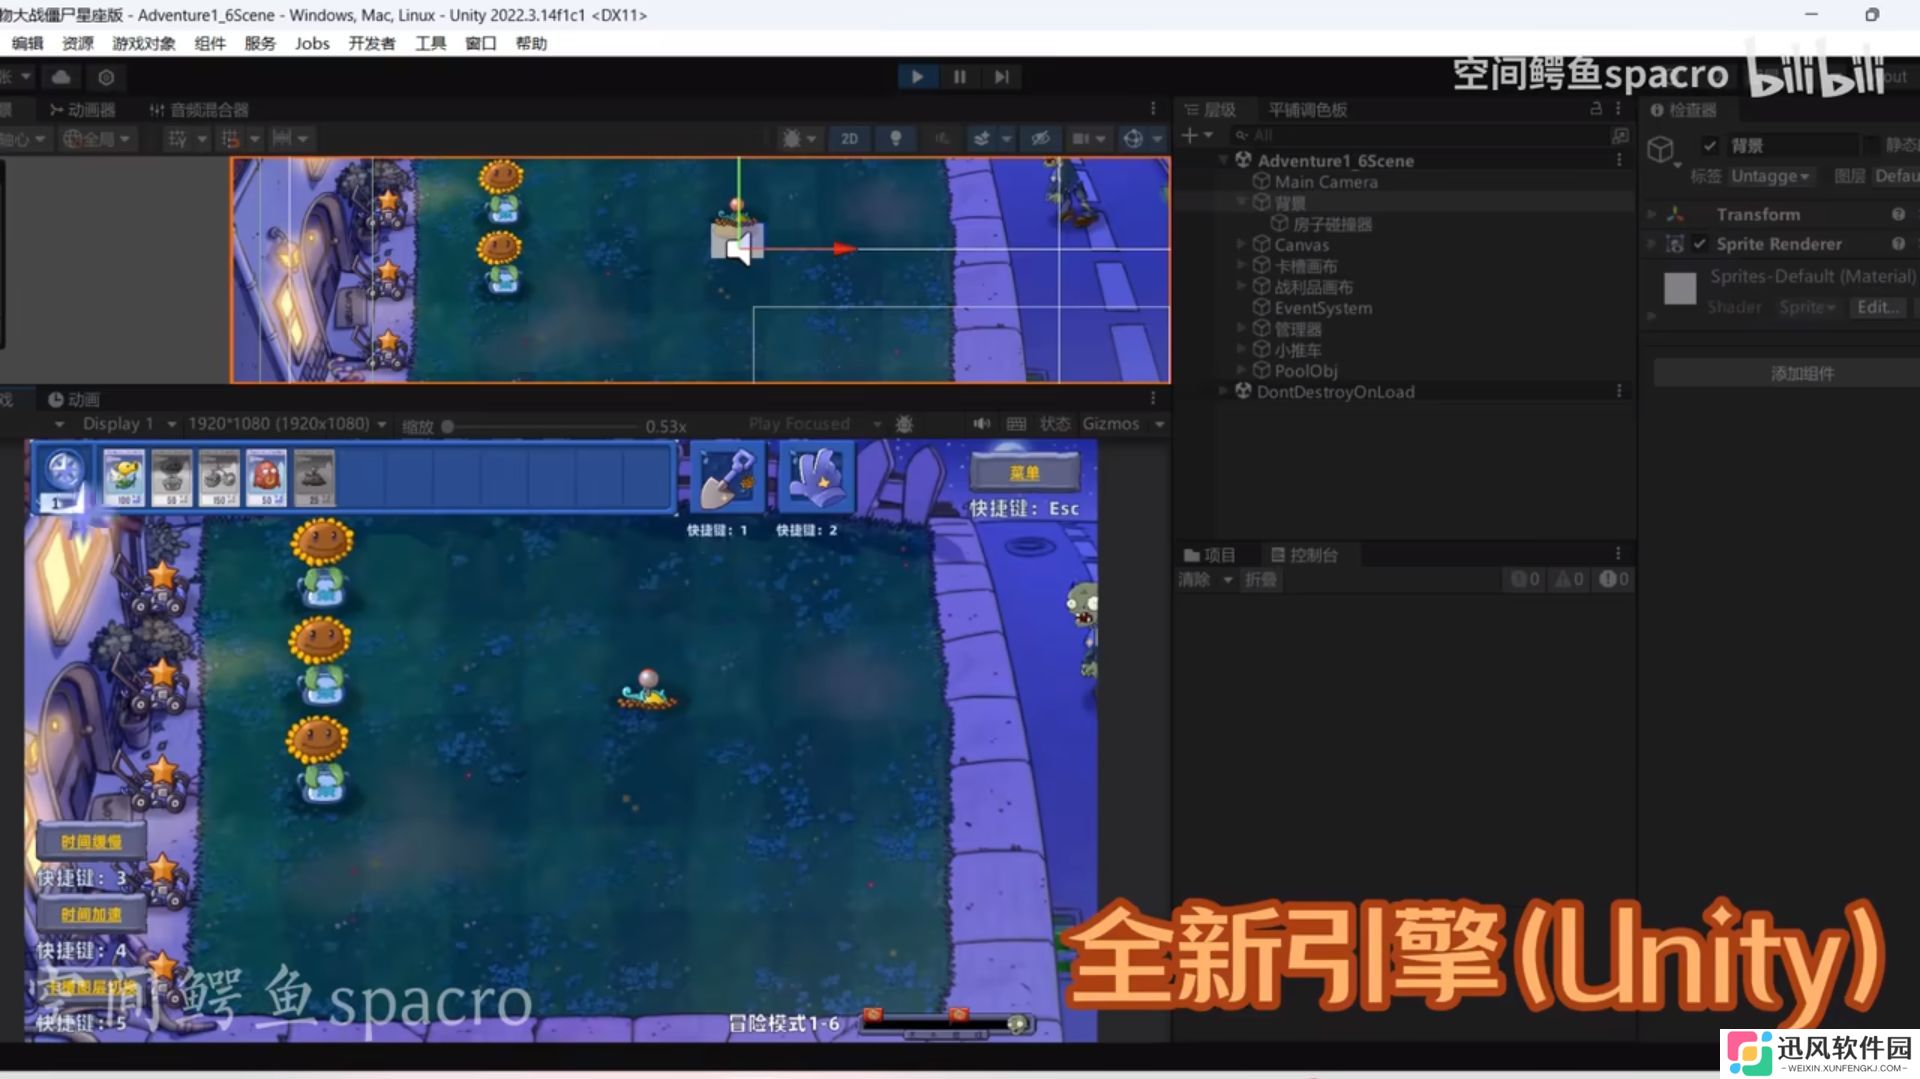Open the 平铺调色板 Tile Palette tab

pos(1307,110)
